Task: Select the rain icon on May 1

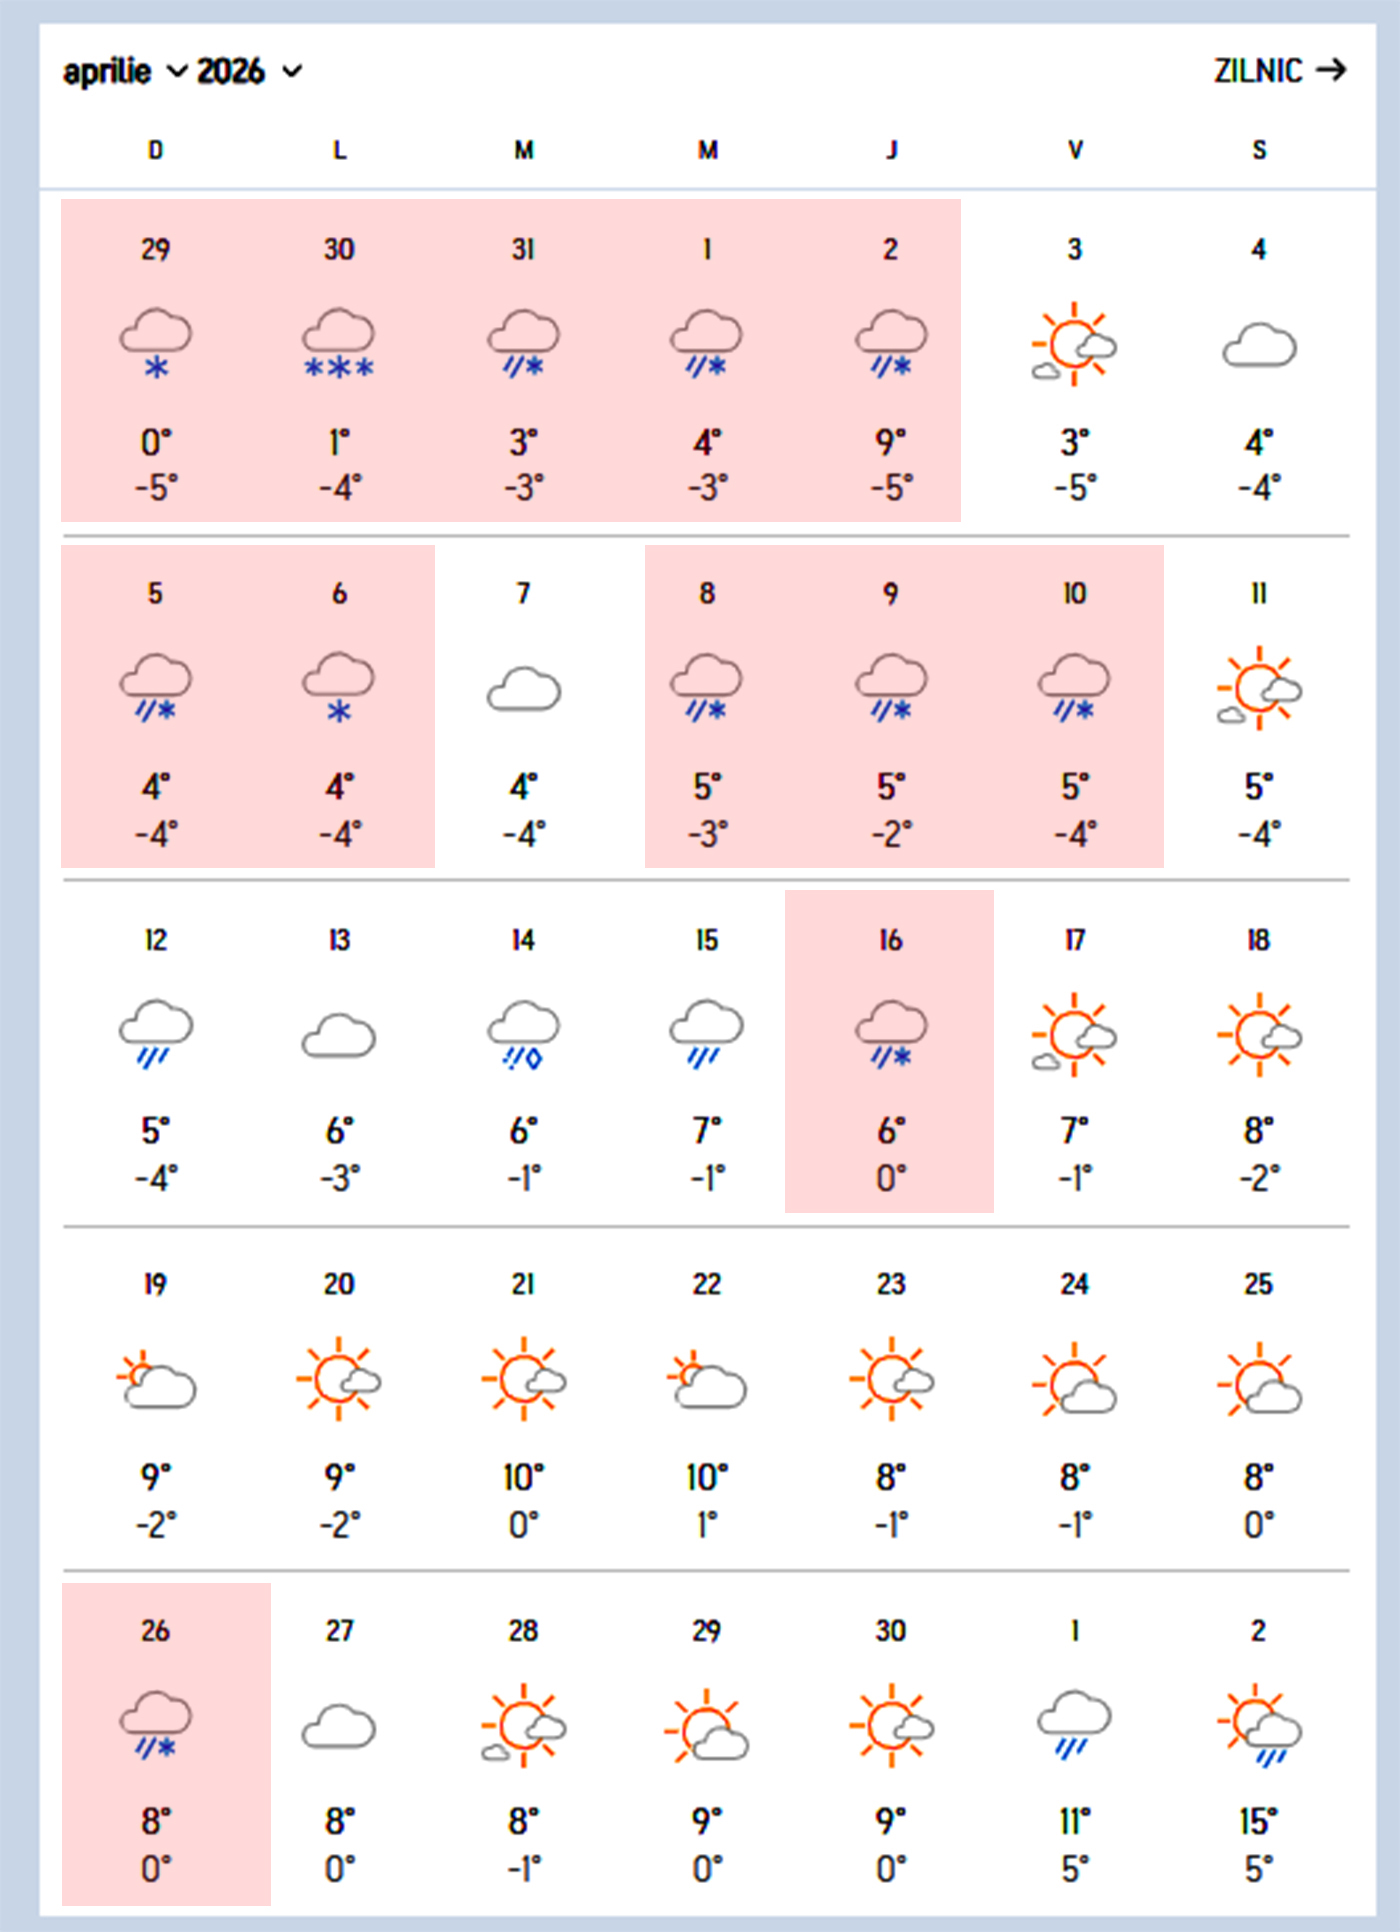Action: pyautogui.click(x=1074, y=1724)
